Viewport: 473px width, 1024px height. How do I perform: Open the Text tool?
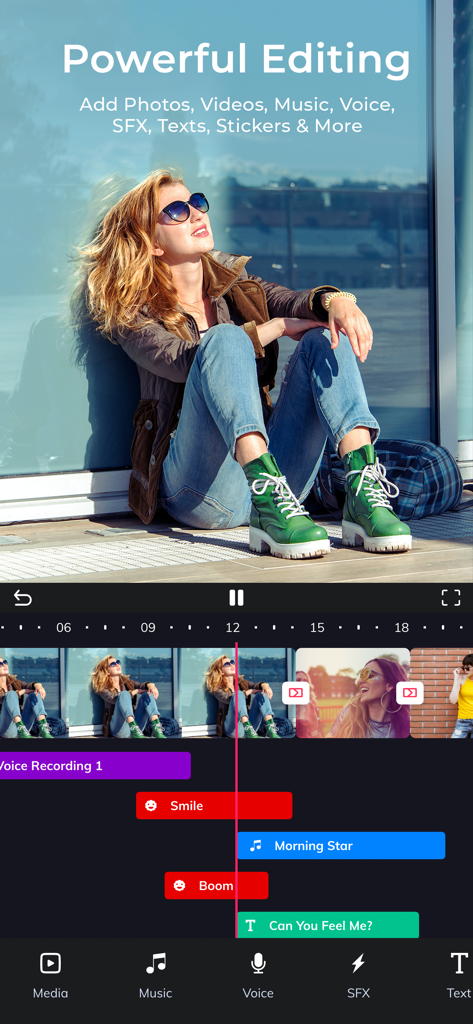point(459,975)
